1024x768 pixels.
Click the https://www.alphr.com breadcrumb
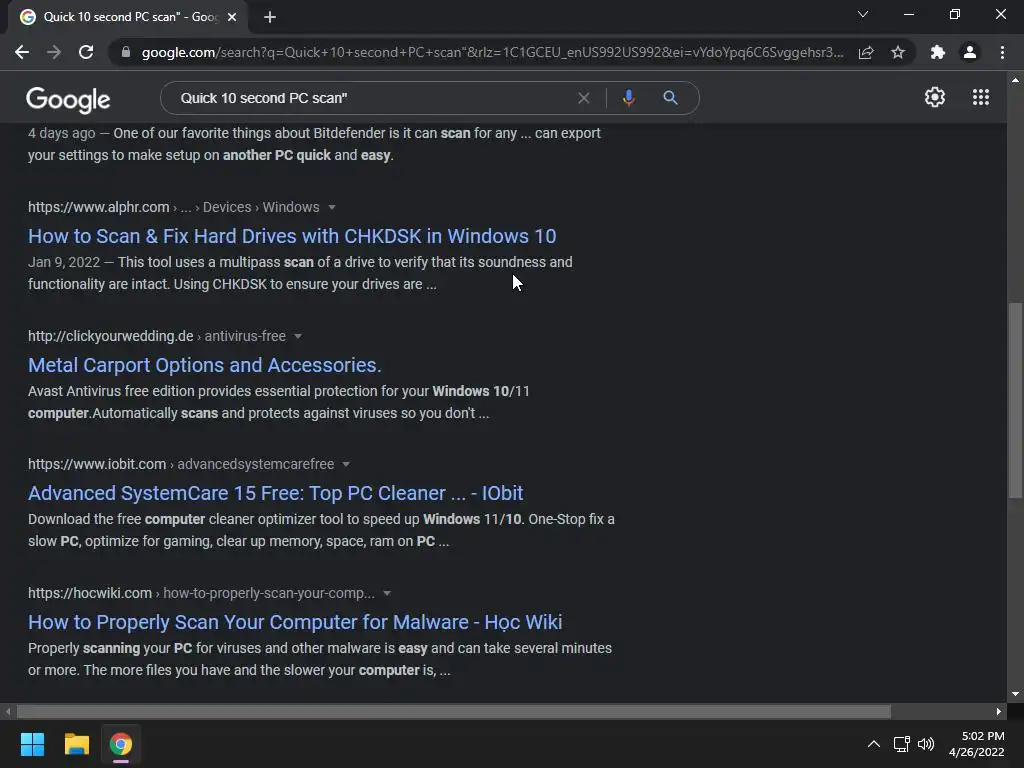click(x=99, y=207)
